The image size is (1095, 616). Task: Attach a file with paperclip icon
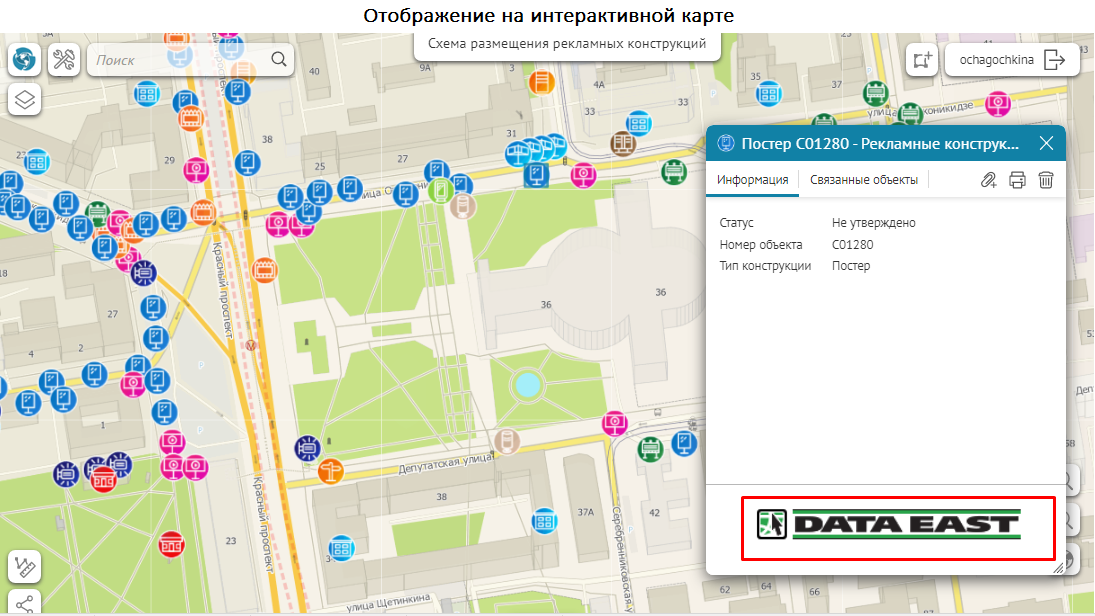[x=988, y=180]
